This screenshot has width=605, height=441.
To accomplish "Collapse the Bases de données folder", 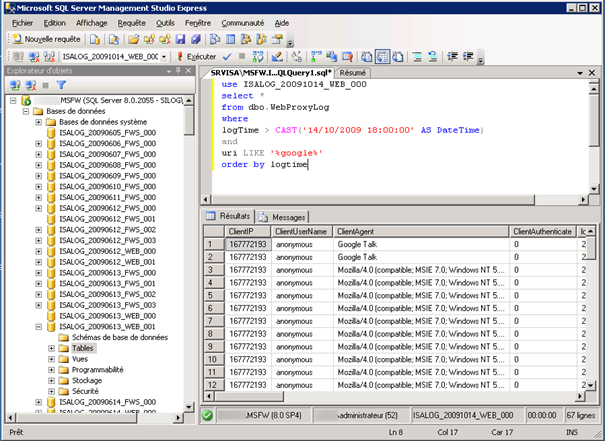I will click(x=26, y=111).
